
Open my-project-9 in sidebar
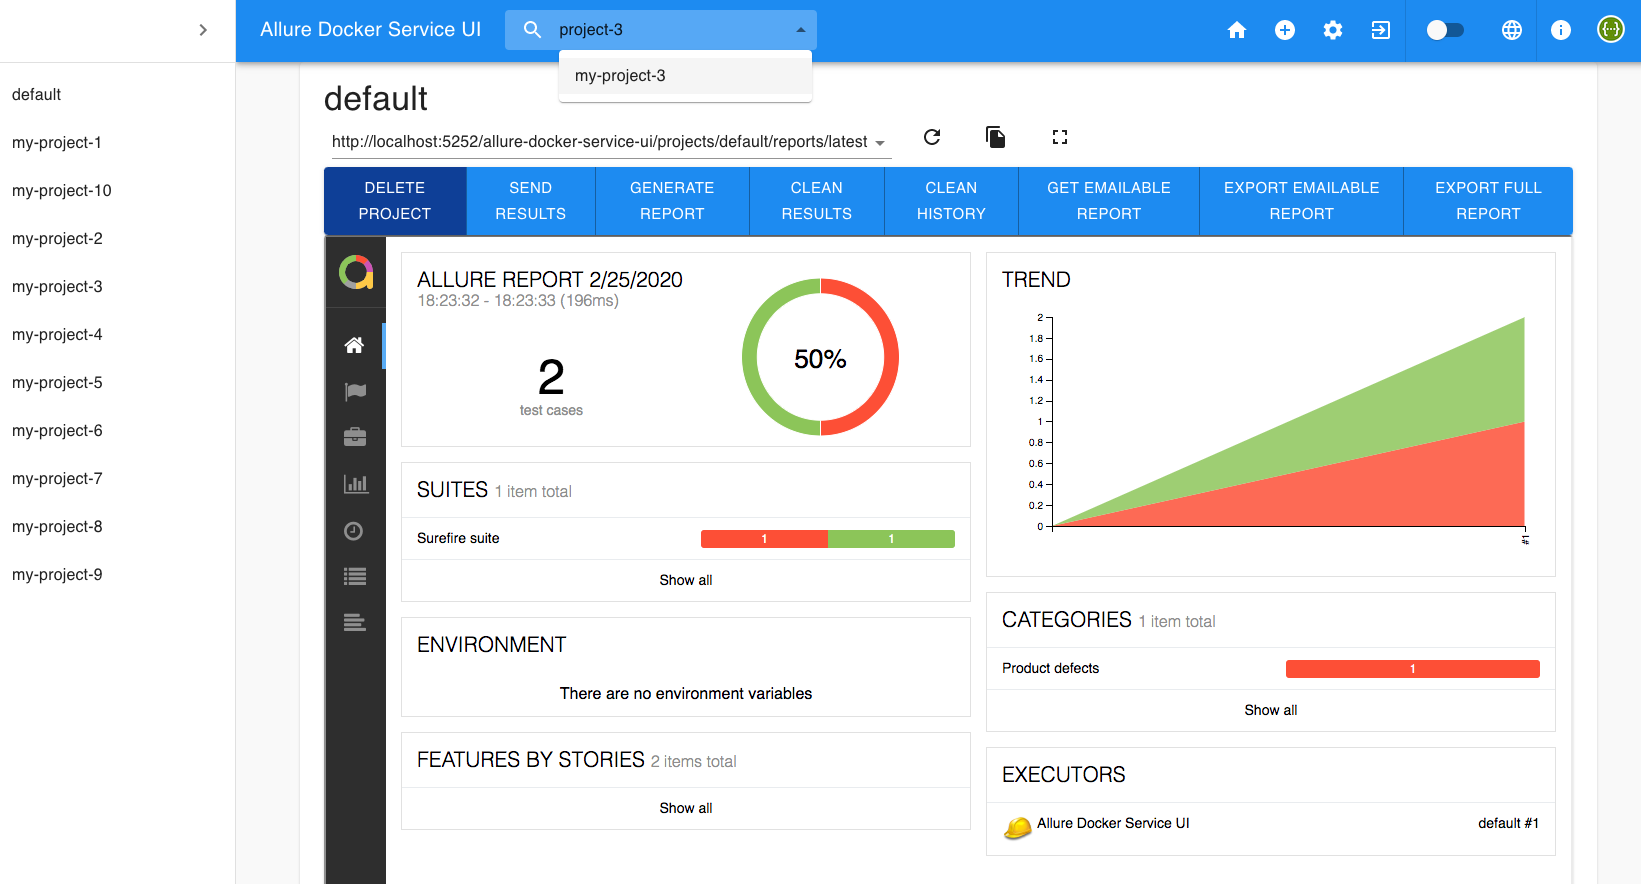(117, 575)
